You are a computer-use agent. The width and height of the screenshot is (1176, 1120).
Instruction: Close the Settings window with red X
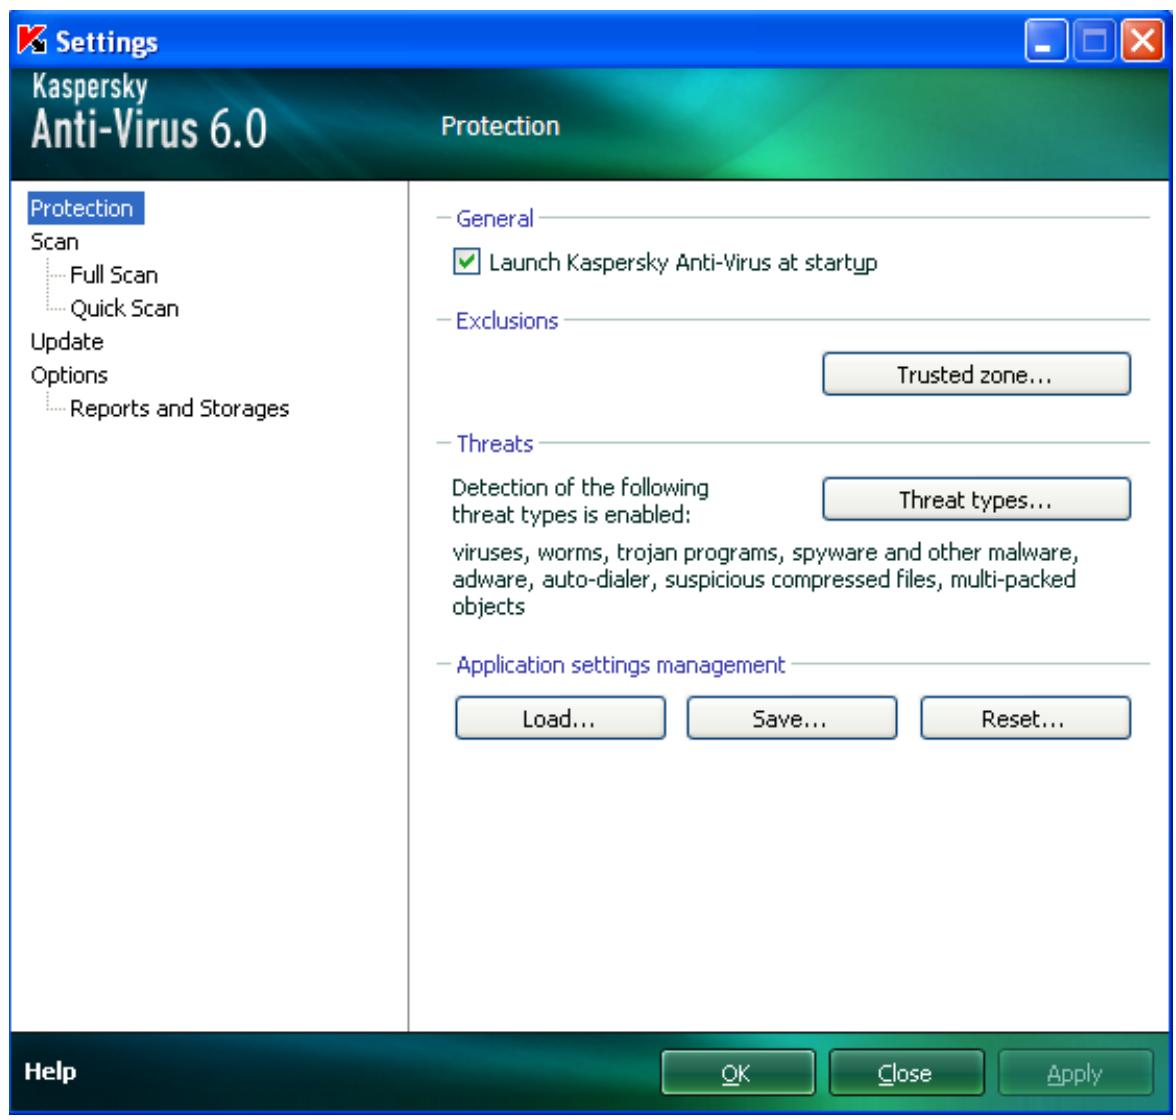tap(1142, 40)
